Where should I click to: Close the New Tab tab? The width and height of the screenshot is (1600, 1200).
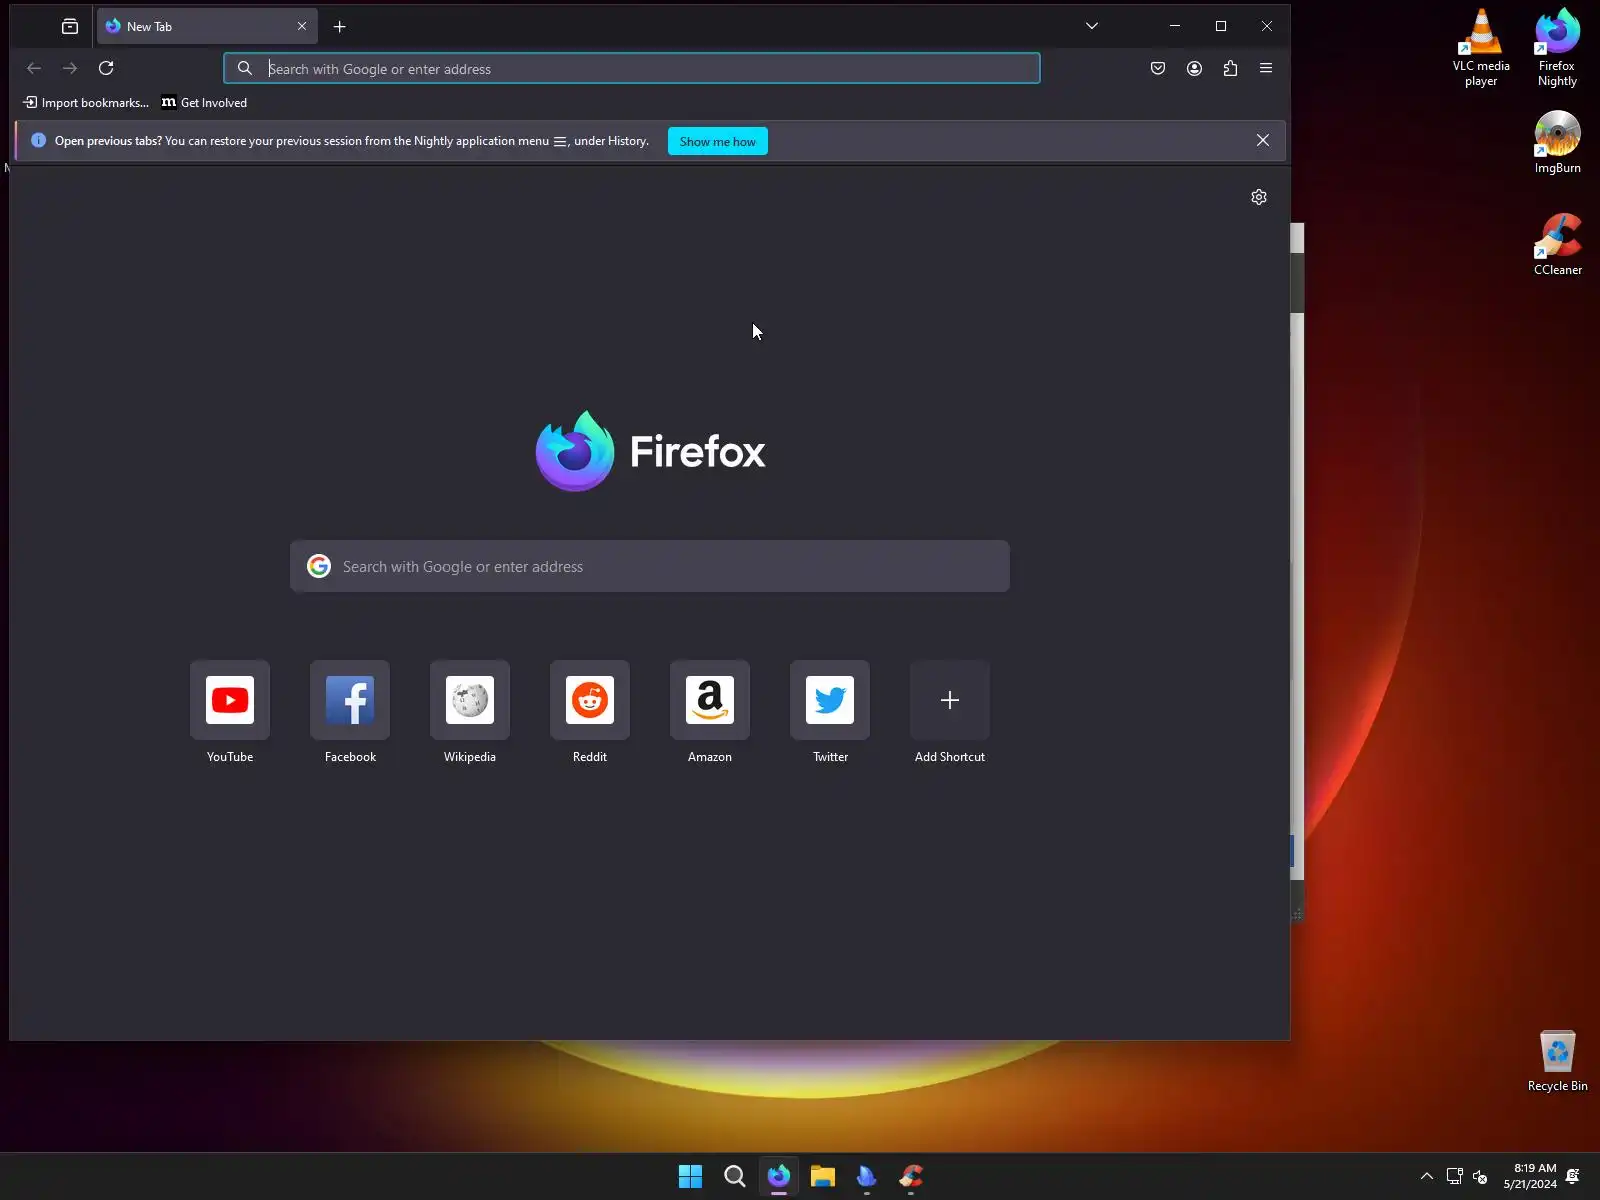tap(302, 27)
